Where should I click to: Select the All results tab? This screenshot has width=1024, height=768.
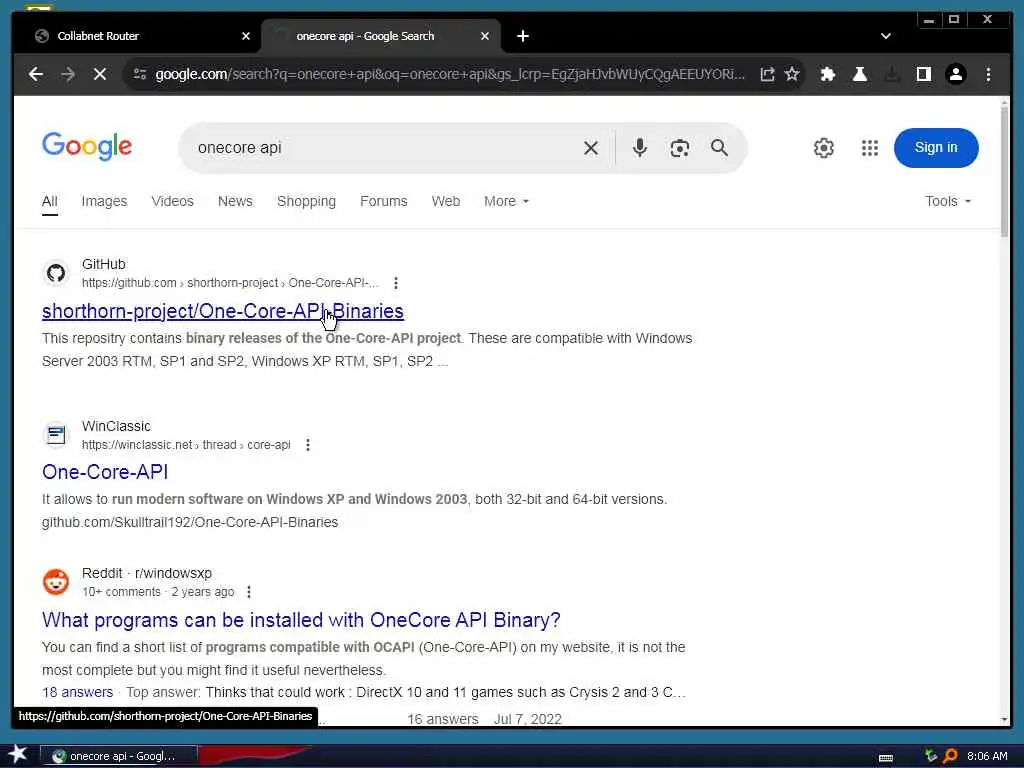[x=50, y=202]
